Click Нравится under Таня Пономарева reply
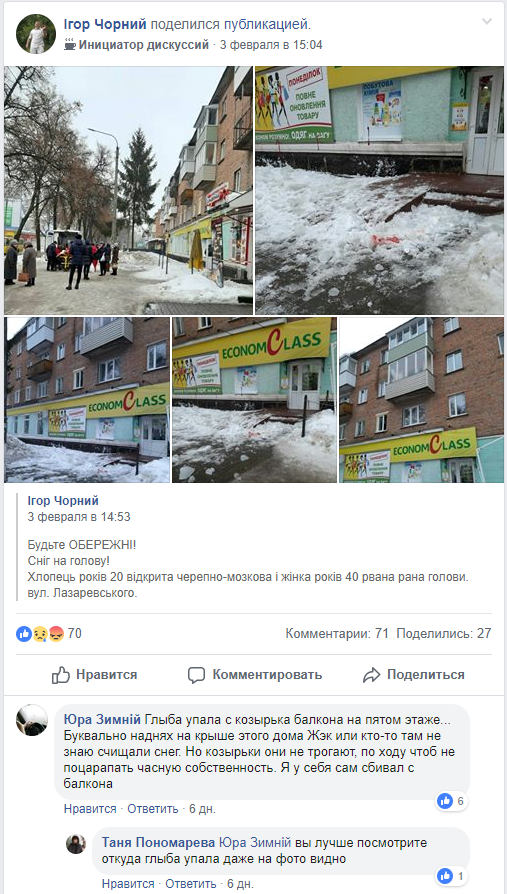 click(x=128, y=884)
